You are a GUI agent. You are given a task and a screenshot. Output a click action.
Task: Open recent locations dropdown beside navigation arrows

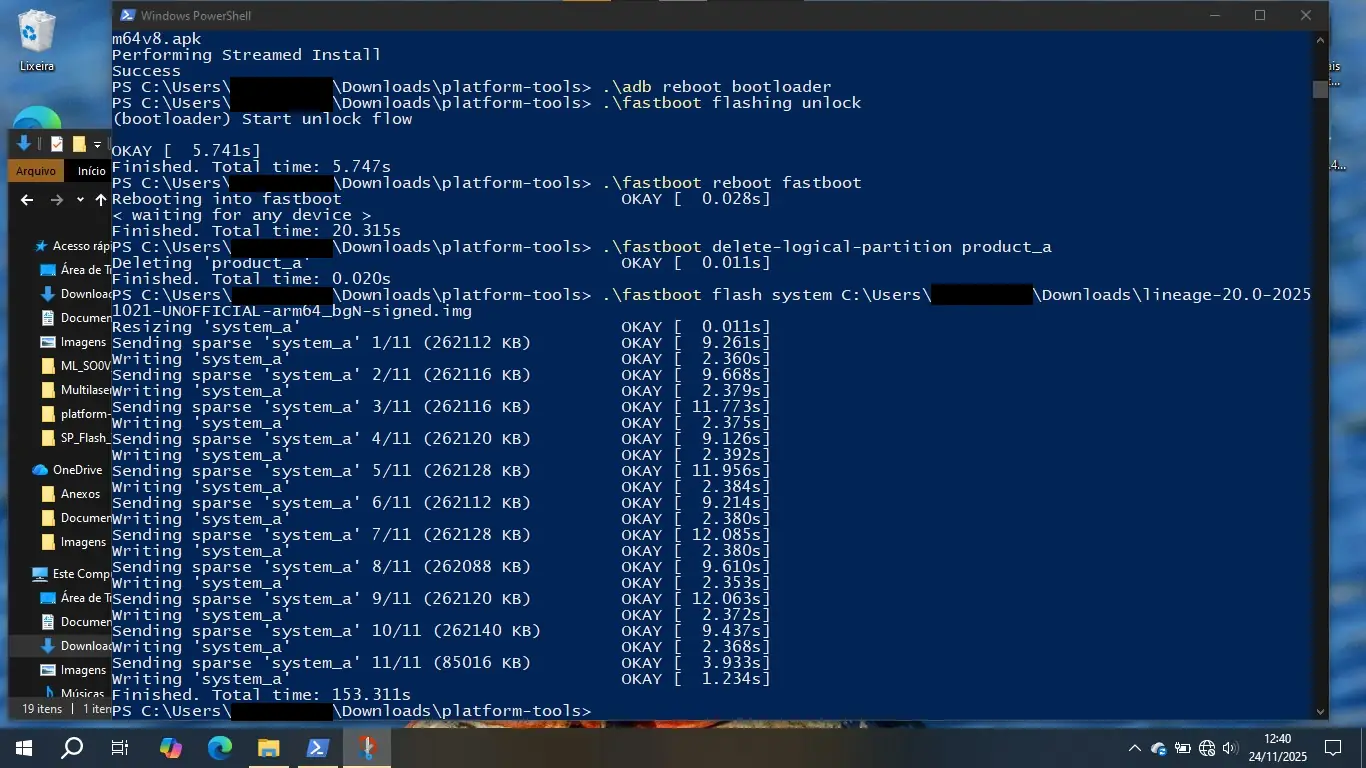(80, 200)
